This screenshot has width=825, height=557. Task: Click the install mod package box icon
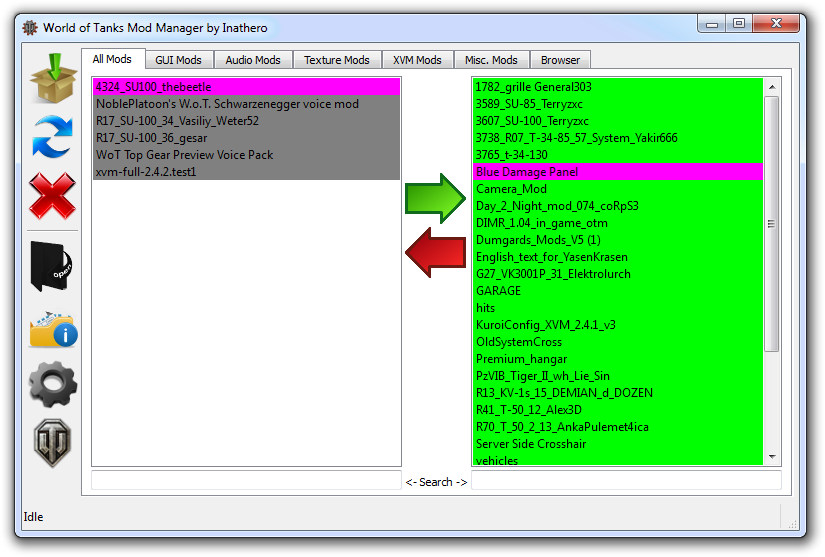click(x=53, y=78)
